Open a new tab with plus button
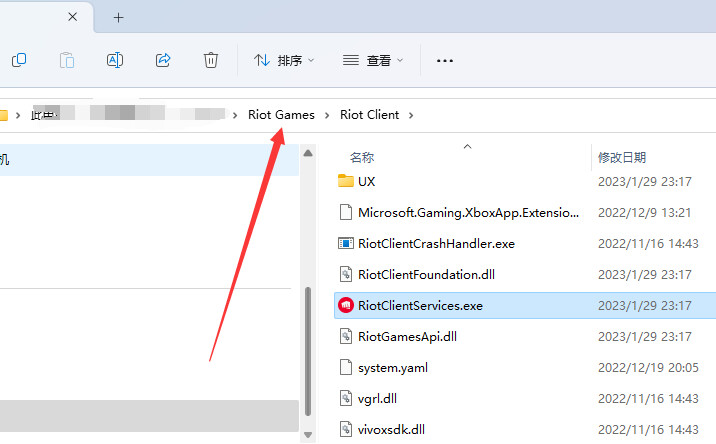 (x=118, y=17)
